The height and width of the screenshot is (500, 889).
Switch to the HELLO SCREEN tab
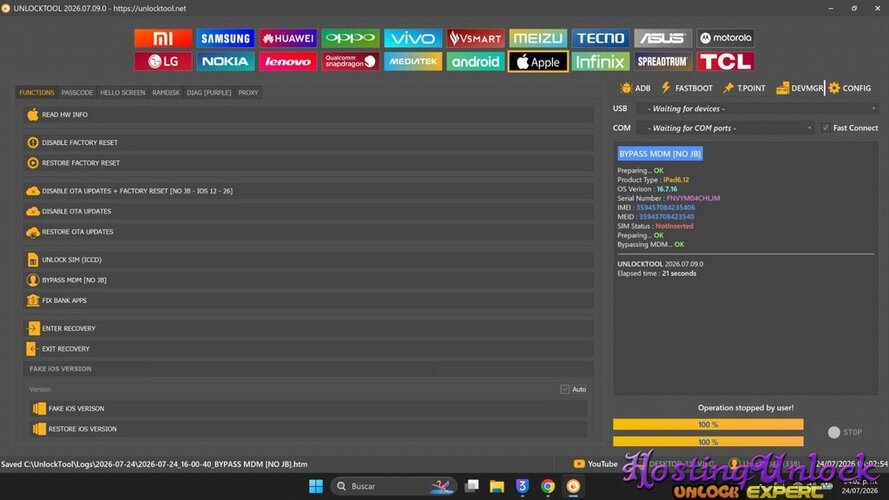[x=122, y=92]
